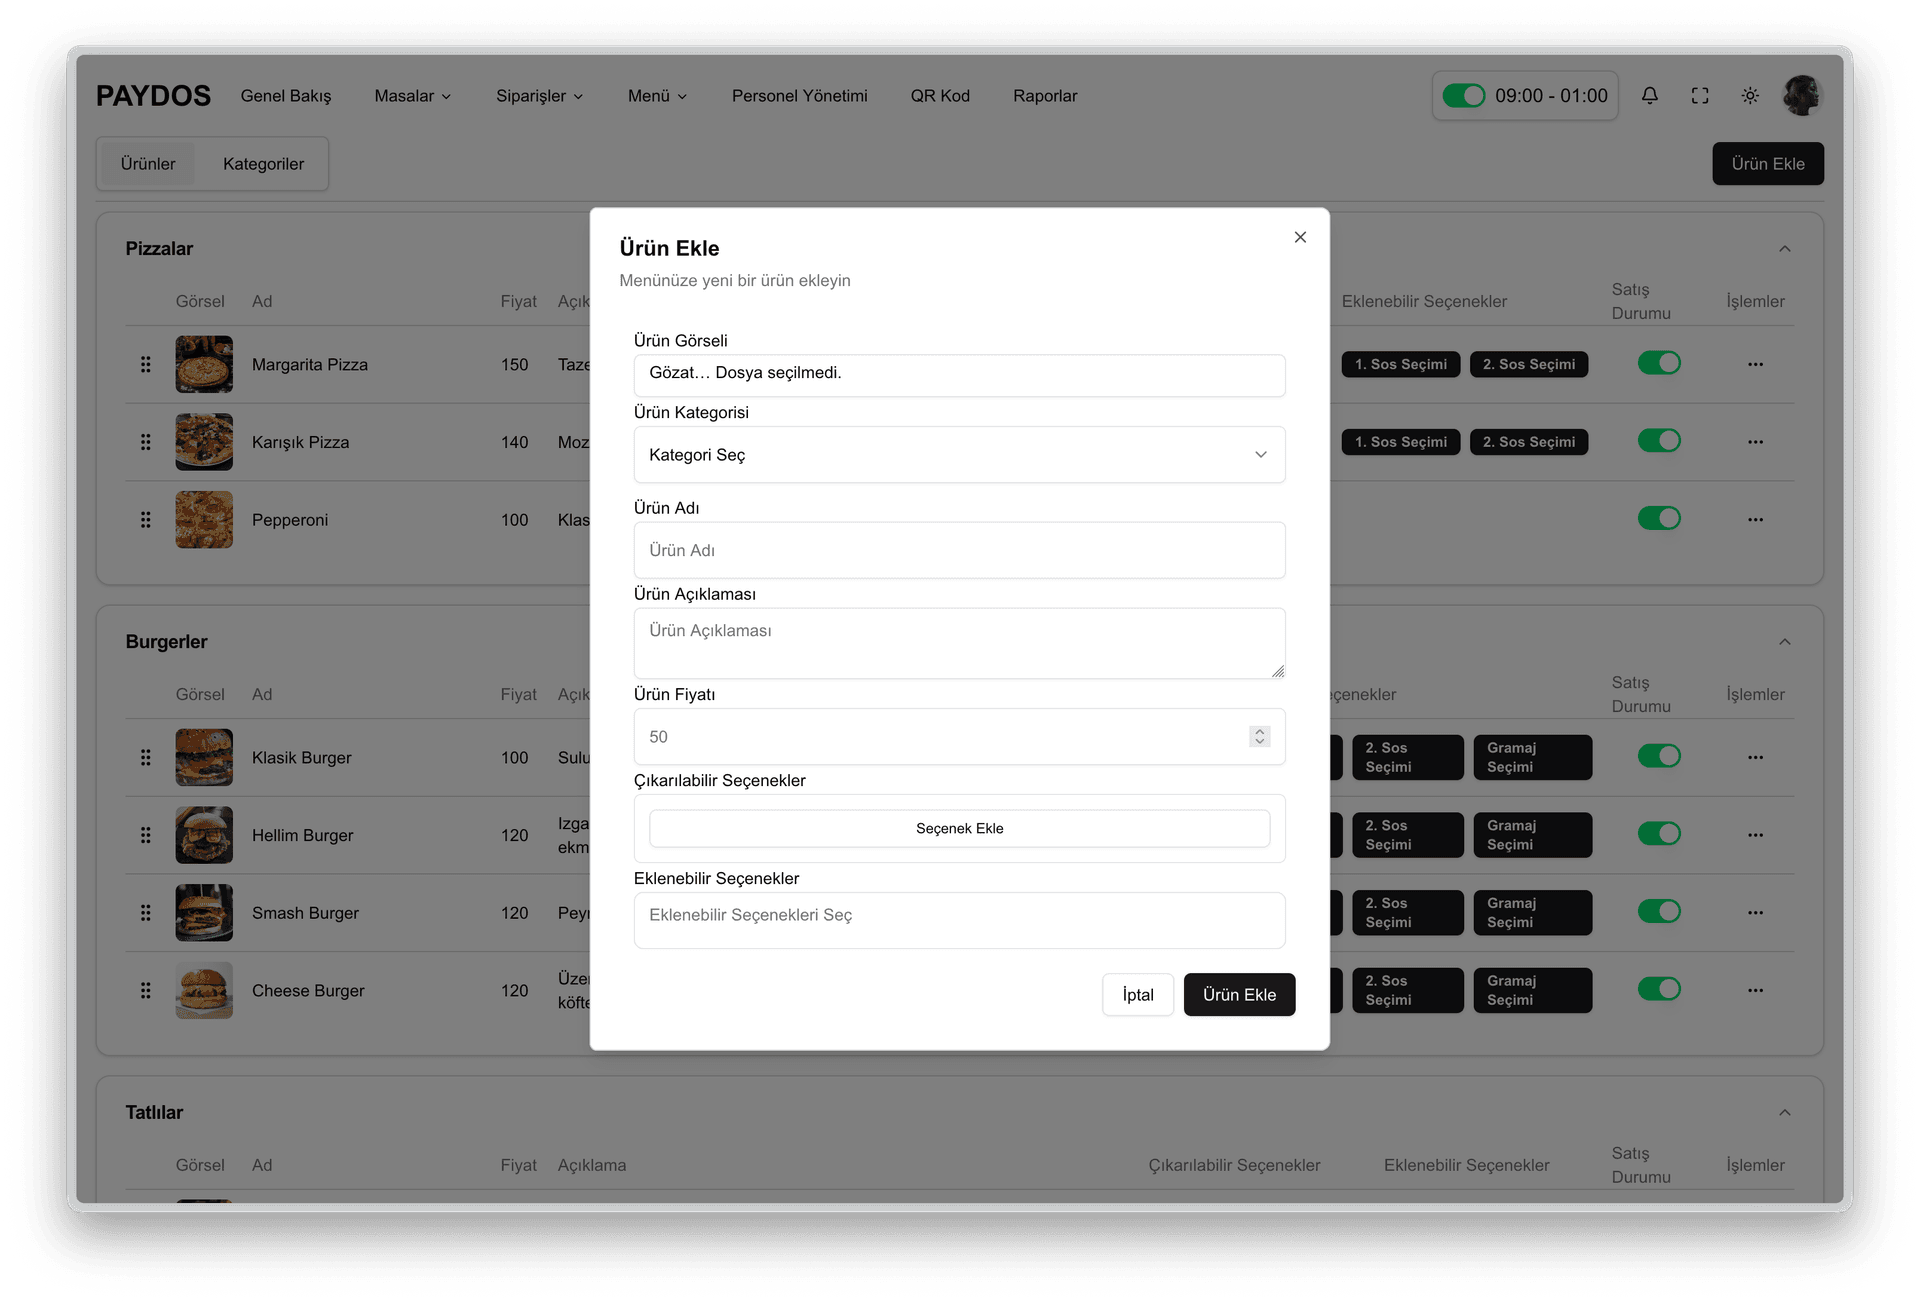This screenshot has width=1920, height=1301.
Task: Click the fullscreen expand icon
Action: point(1699,96)
